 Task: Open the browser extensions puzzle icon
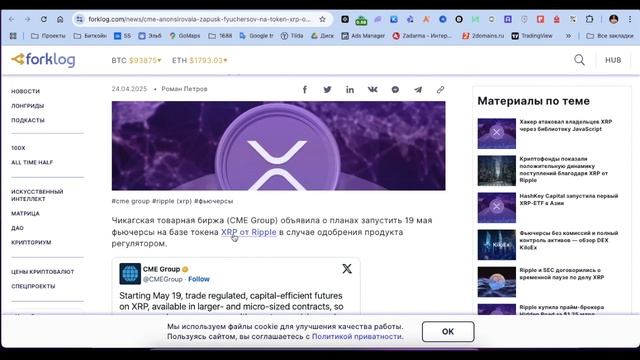[589, 19]
